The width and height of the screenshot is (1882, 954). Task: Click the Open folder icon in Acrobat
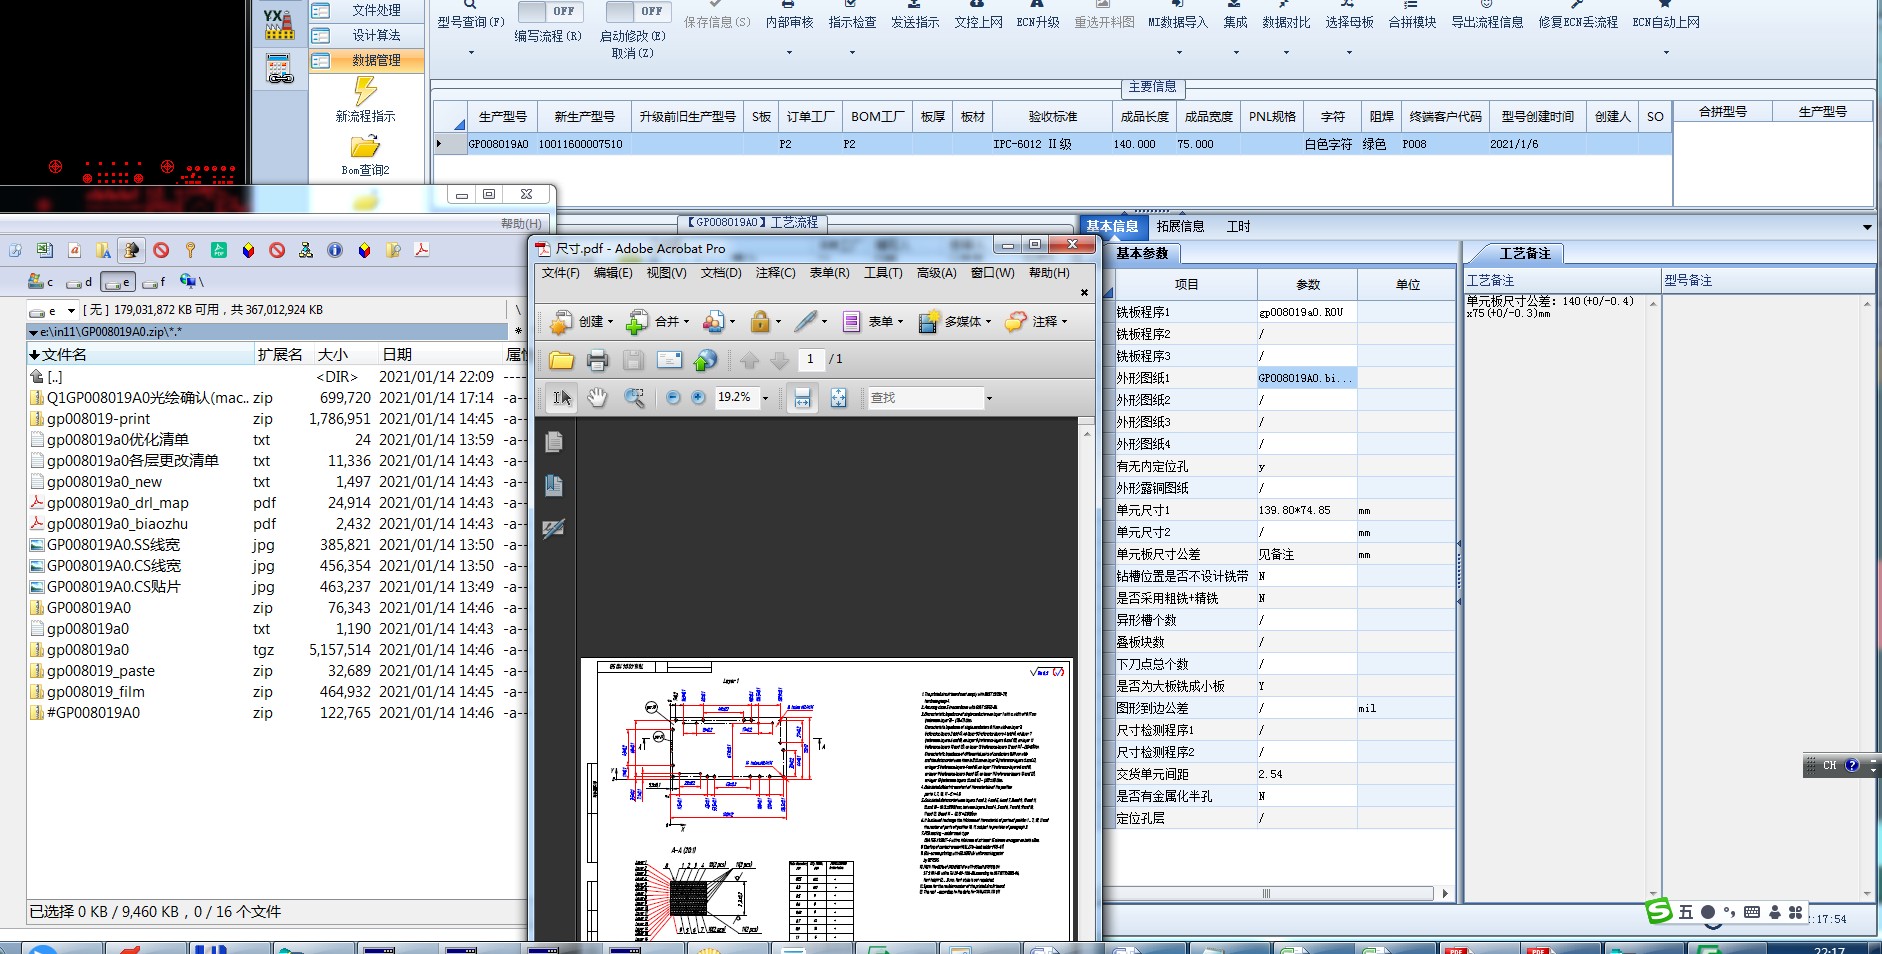[x=561, y=360]
